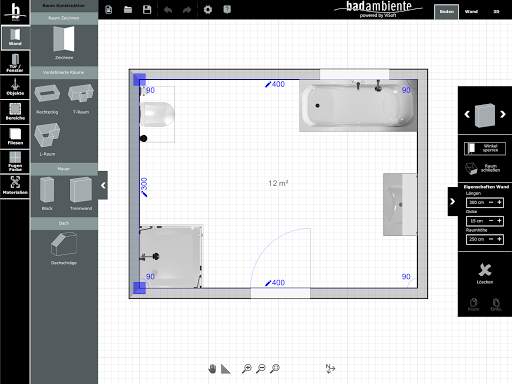This screenshot has width=512, height=384.
Task: Expand the right properties panel arrow
Action: click(x=452, y=201)
